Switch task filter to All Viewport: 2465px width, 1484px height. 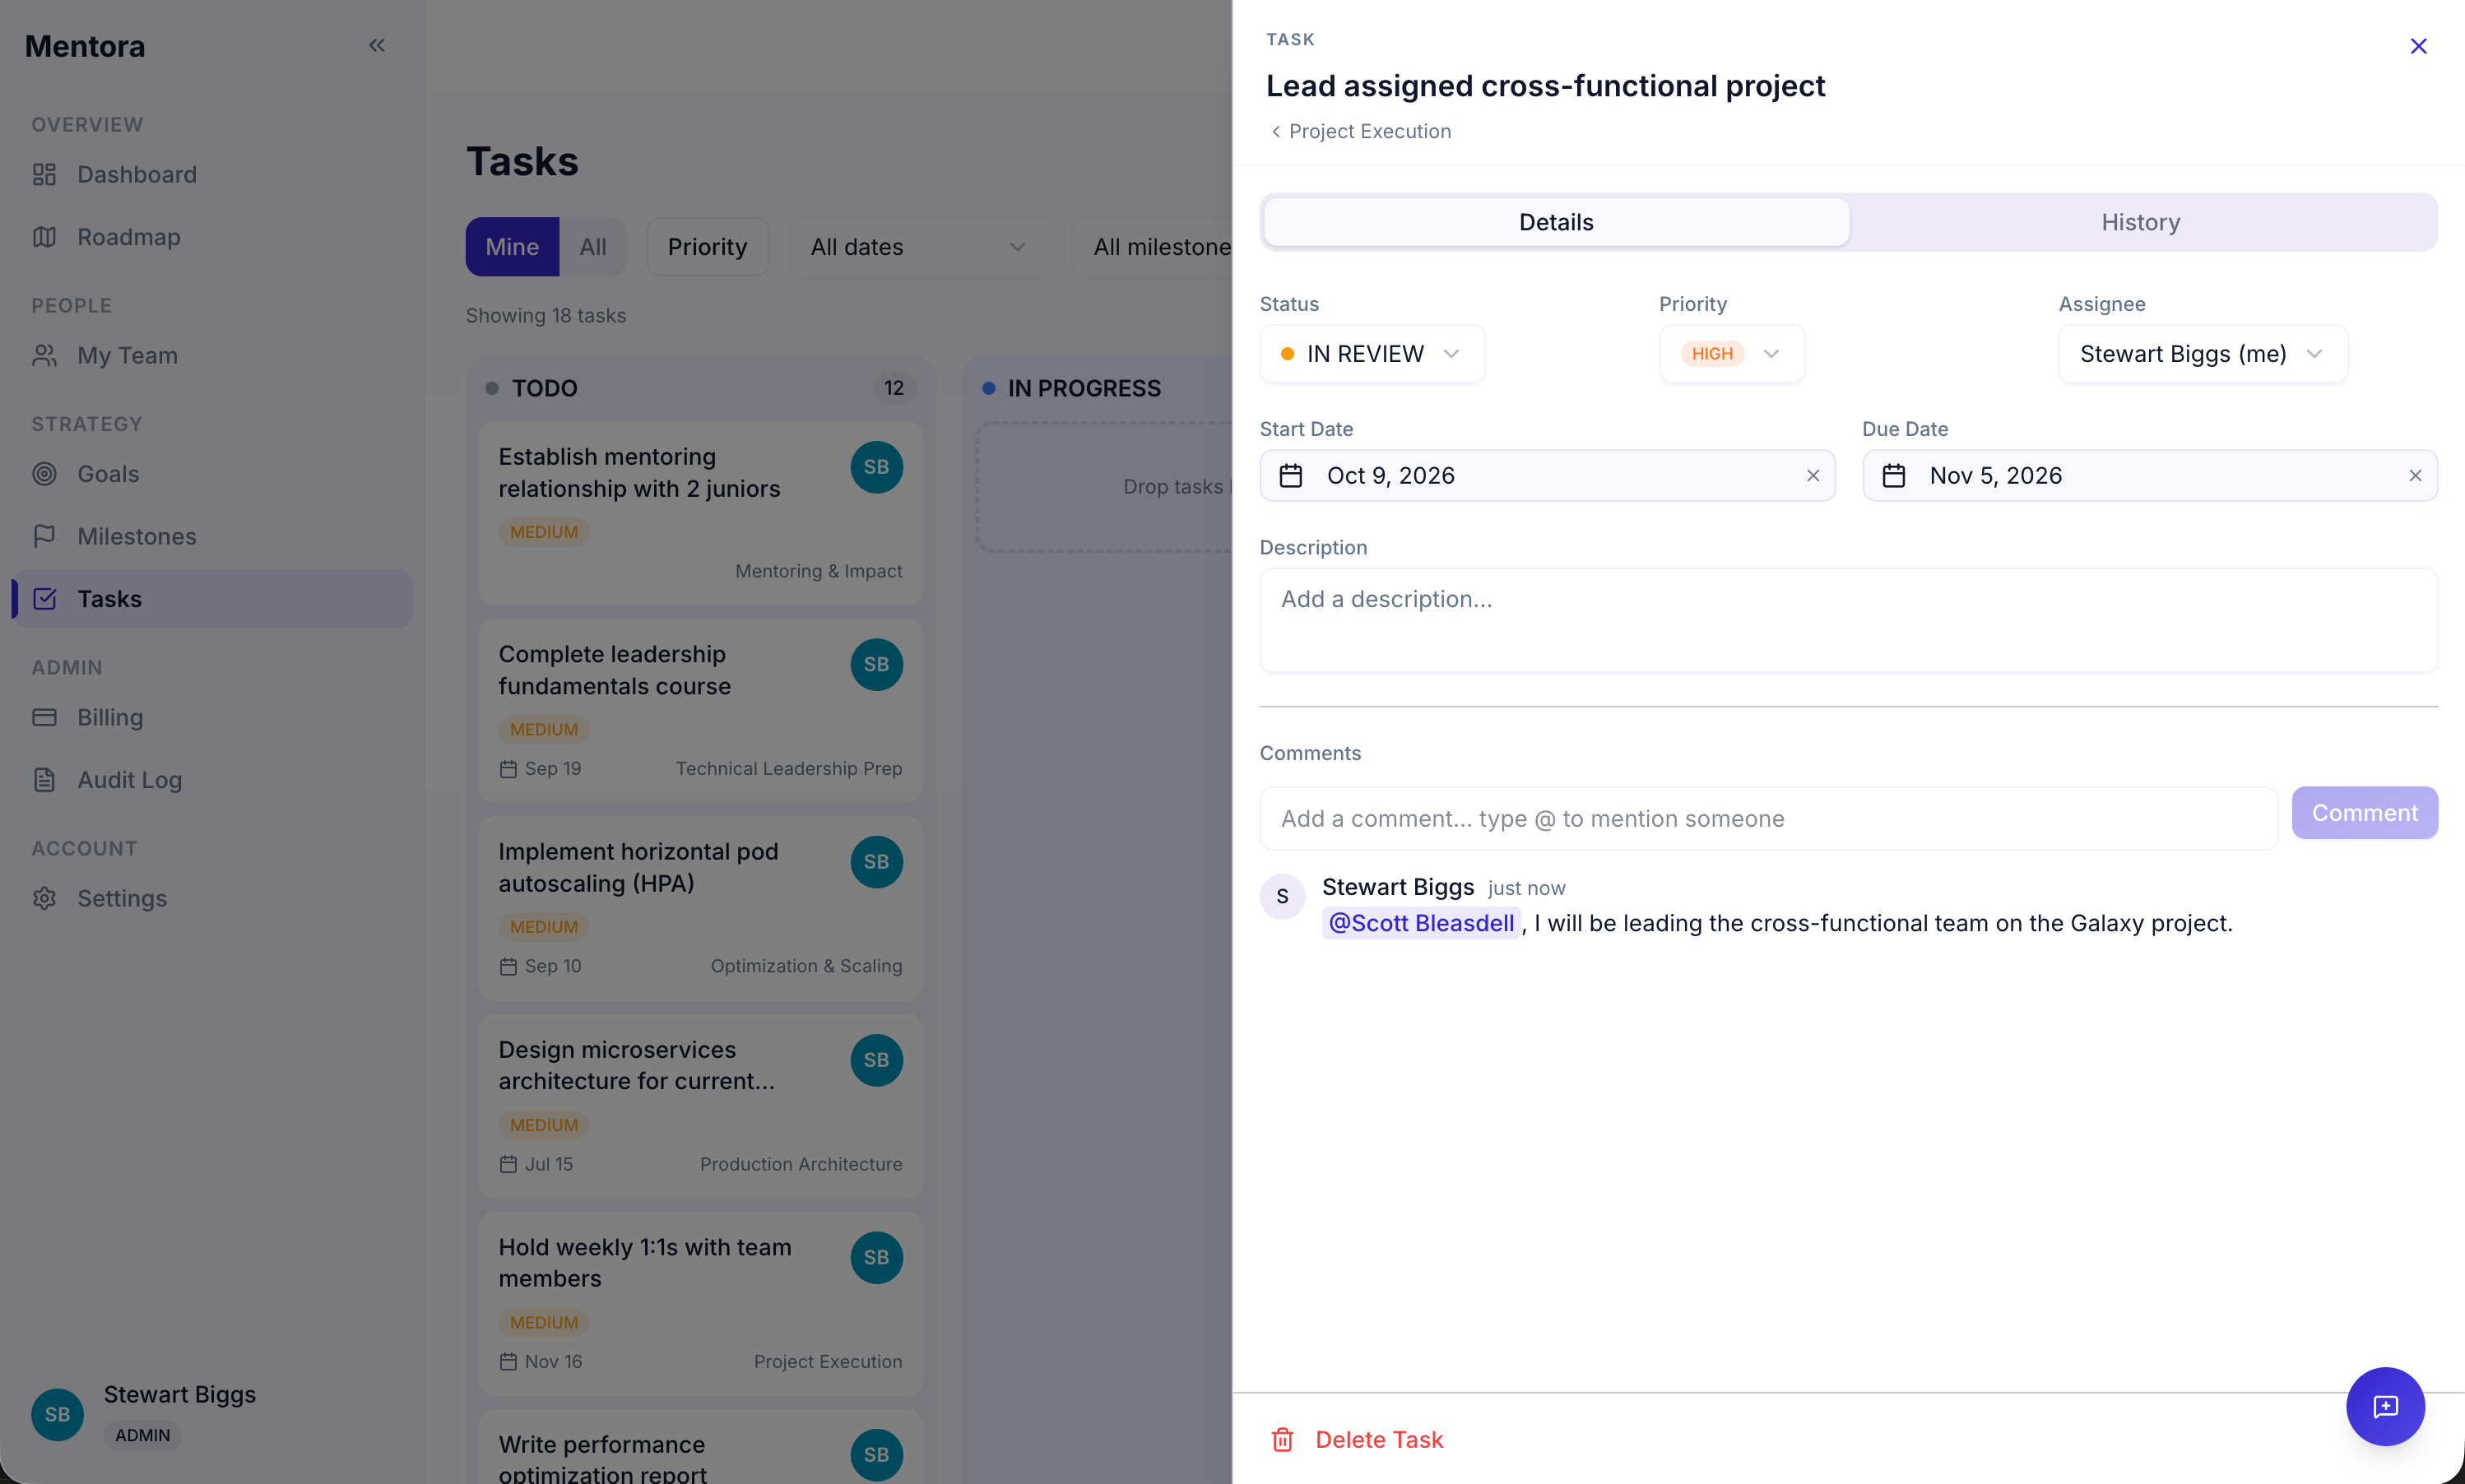[593, 246]
